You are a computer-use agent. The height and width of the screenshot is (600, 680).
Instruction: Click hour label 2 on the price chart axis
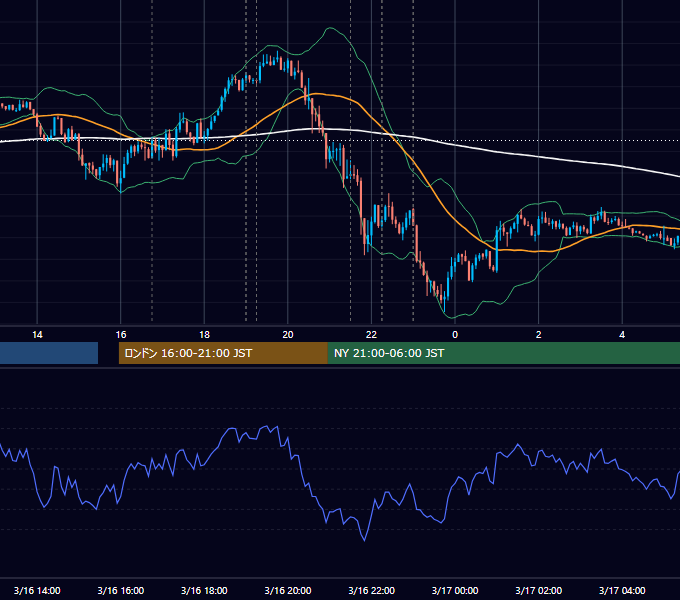(539, 335)
